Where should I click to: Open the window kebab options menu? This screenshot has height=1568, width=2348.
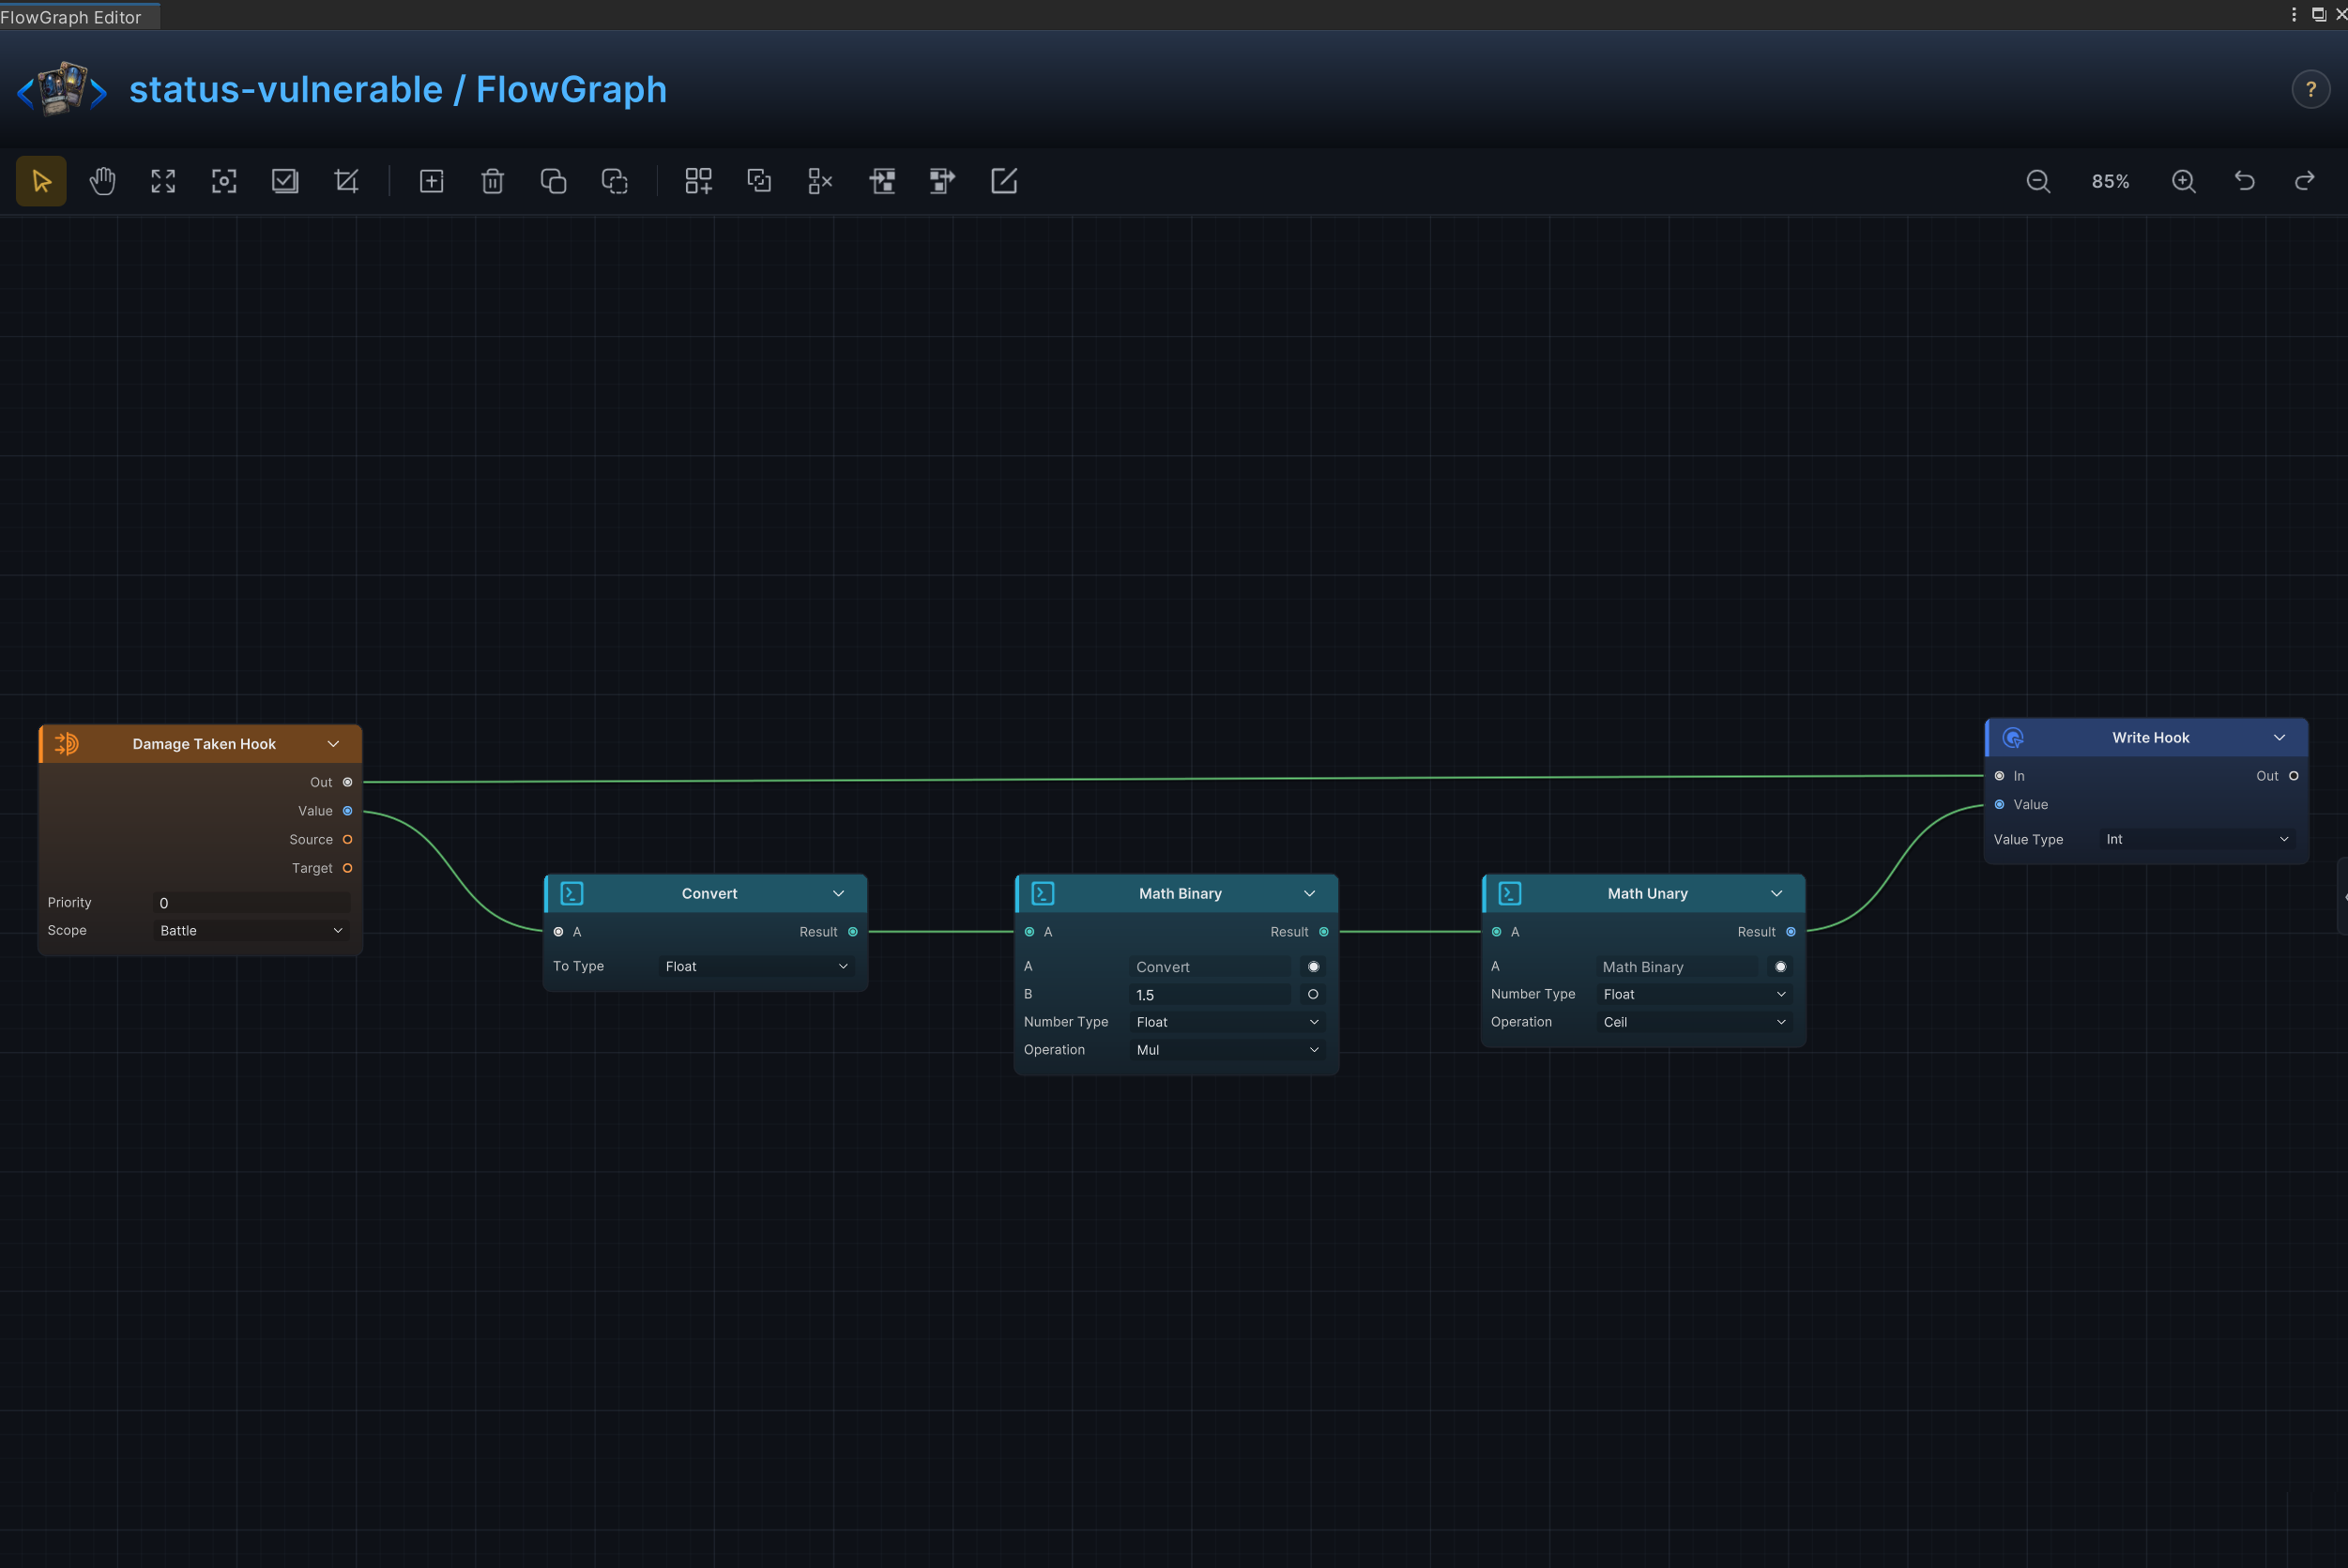[x=2294, y=14]
